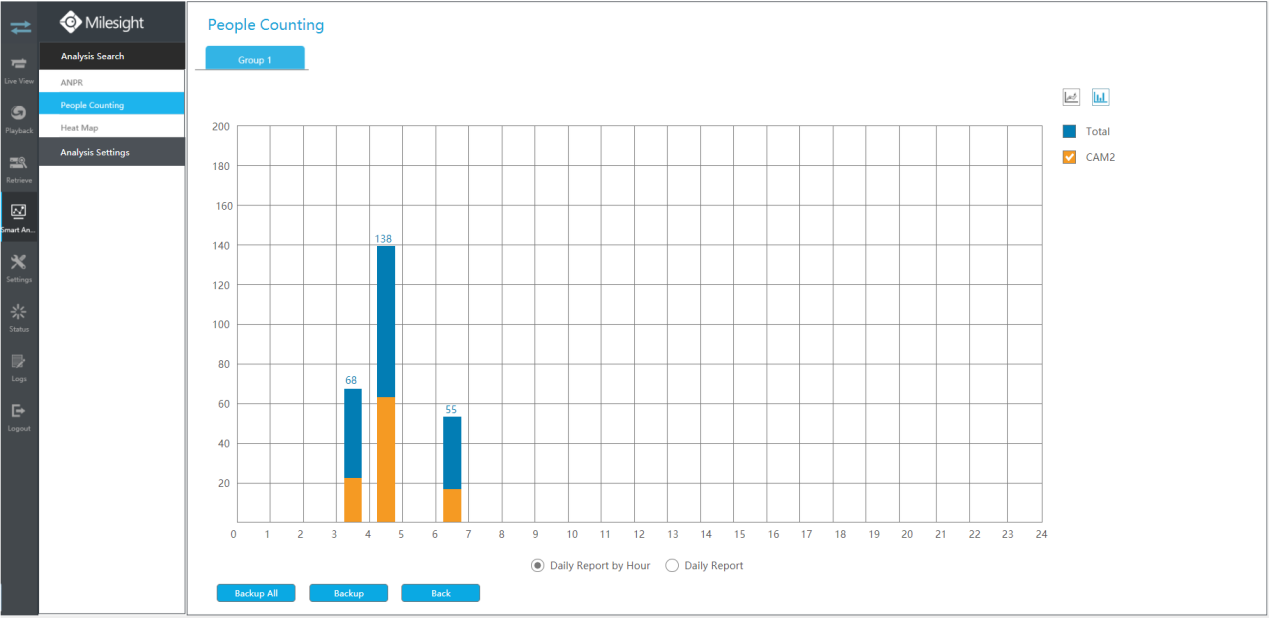This screenshot has width=1269, height=618.
Task: Click the People Counting page heading
Action: 266,25
